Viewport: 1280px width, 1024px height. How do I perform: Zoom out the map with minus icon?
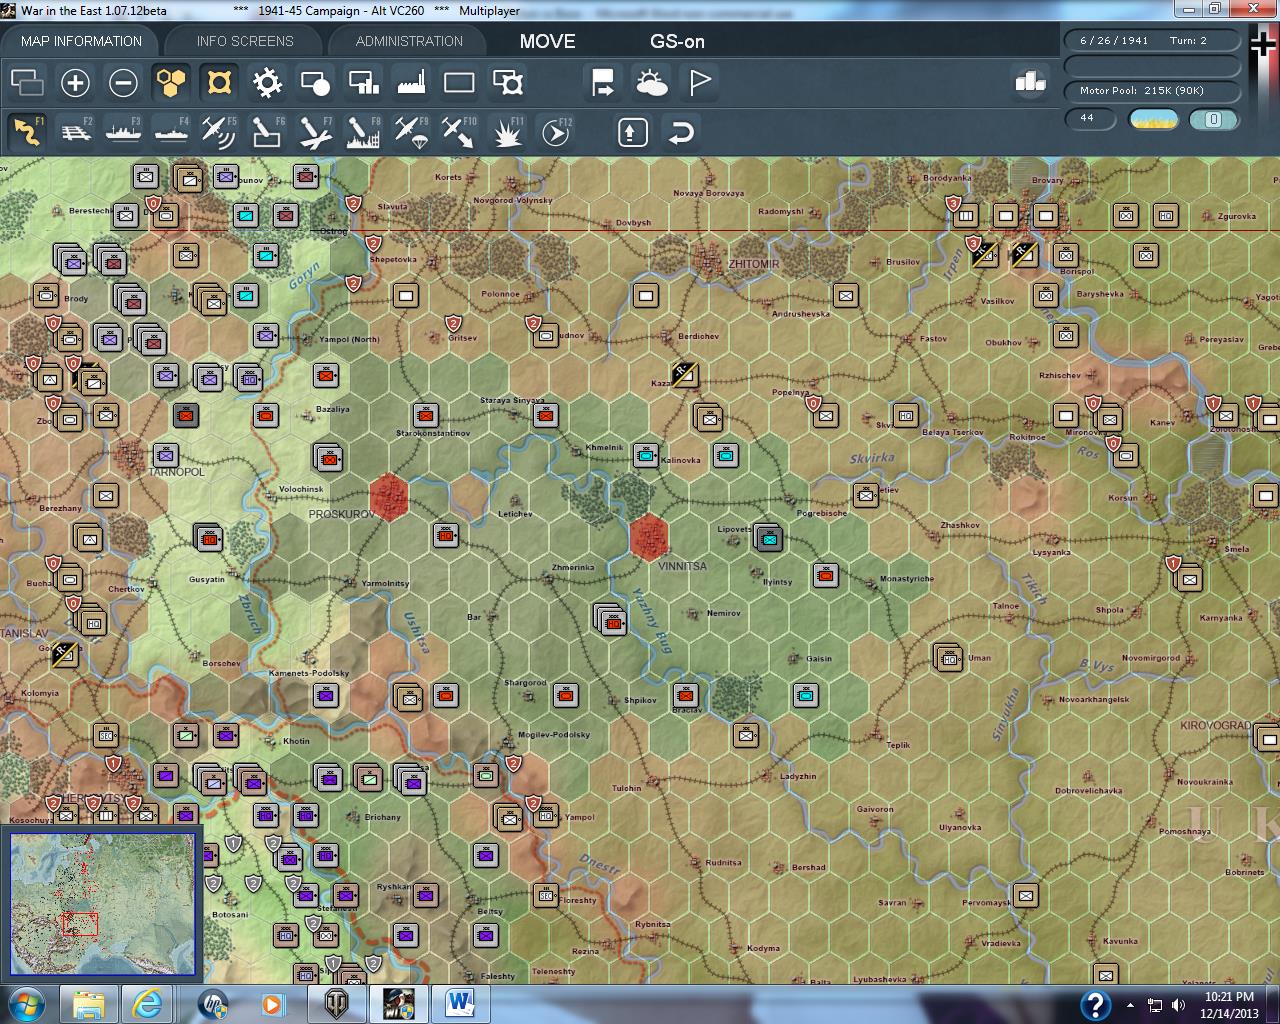(123, 82)
